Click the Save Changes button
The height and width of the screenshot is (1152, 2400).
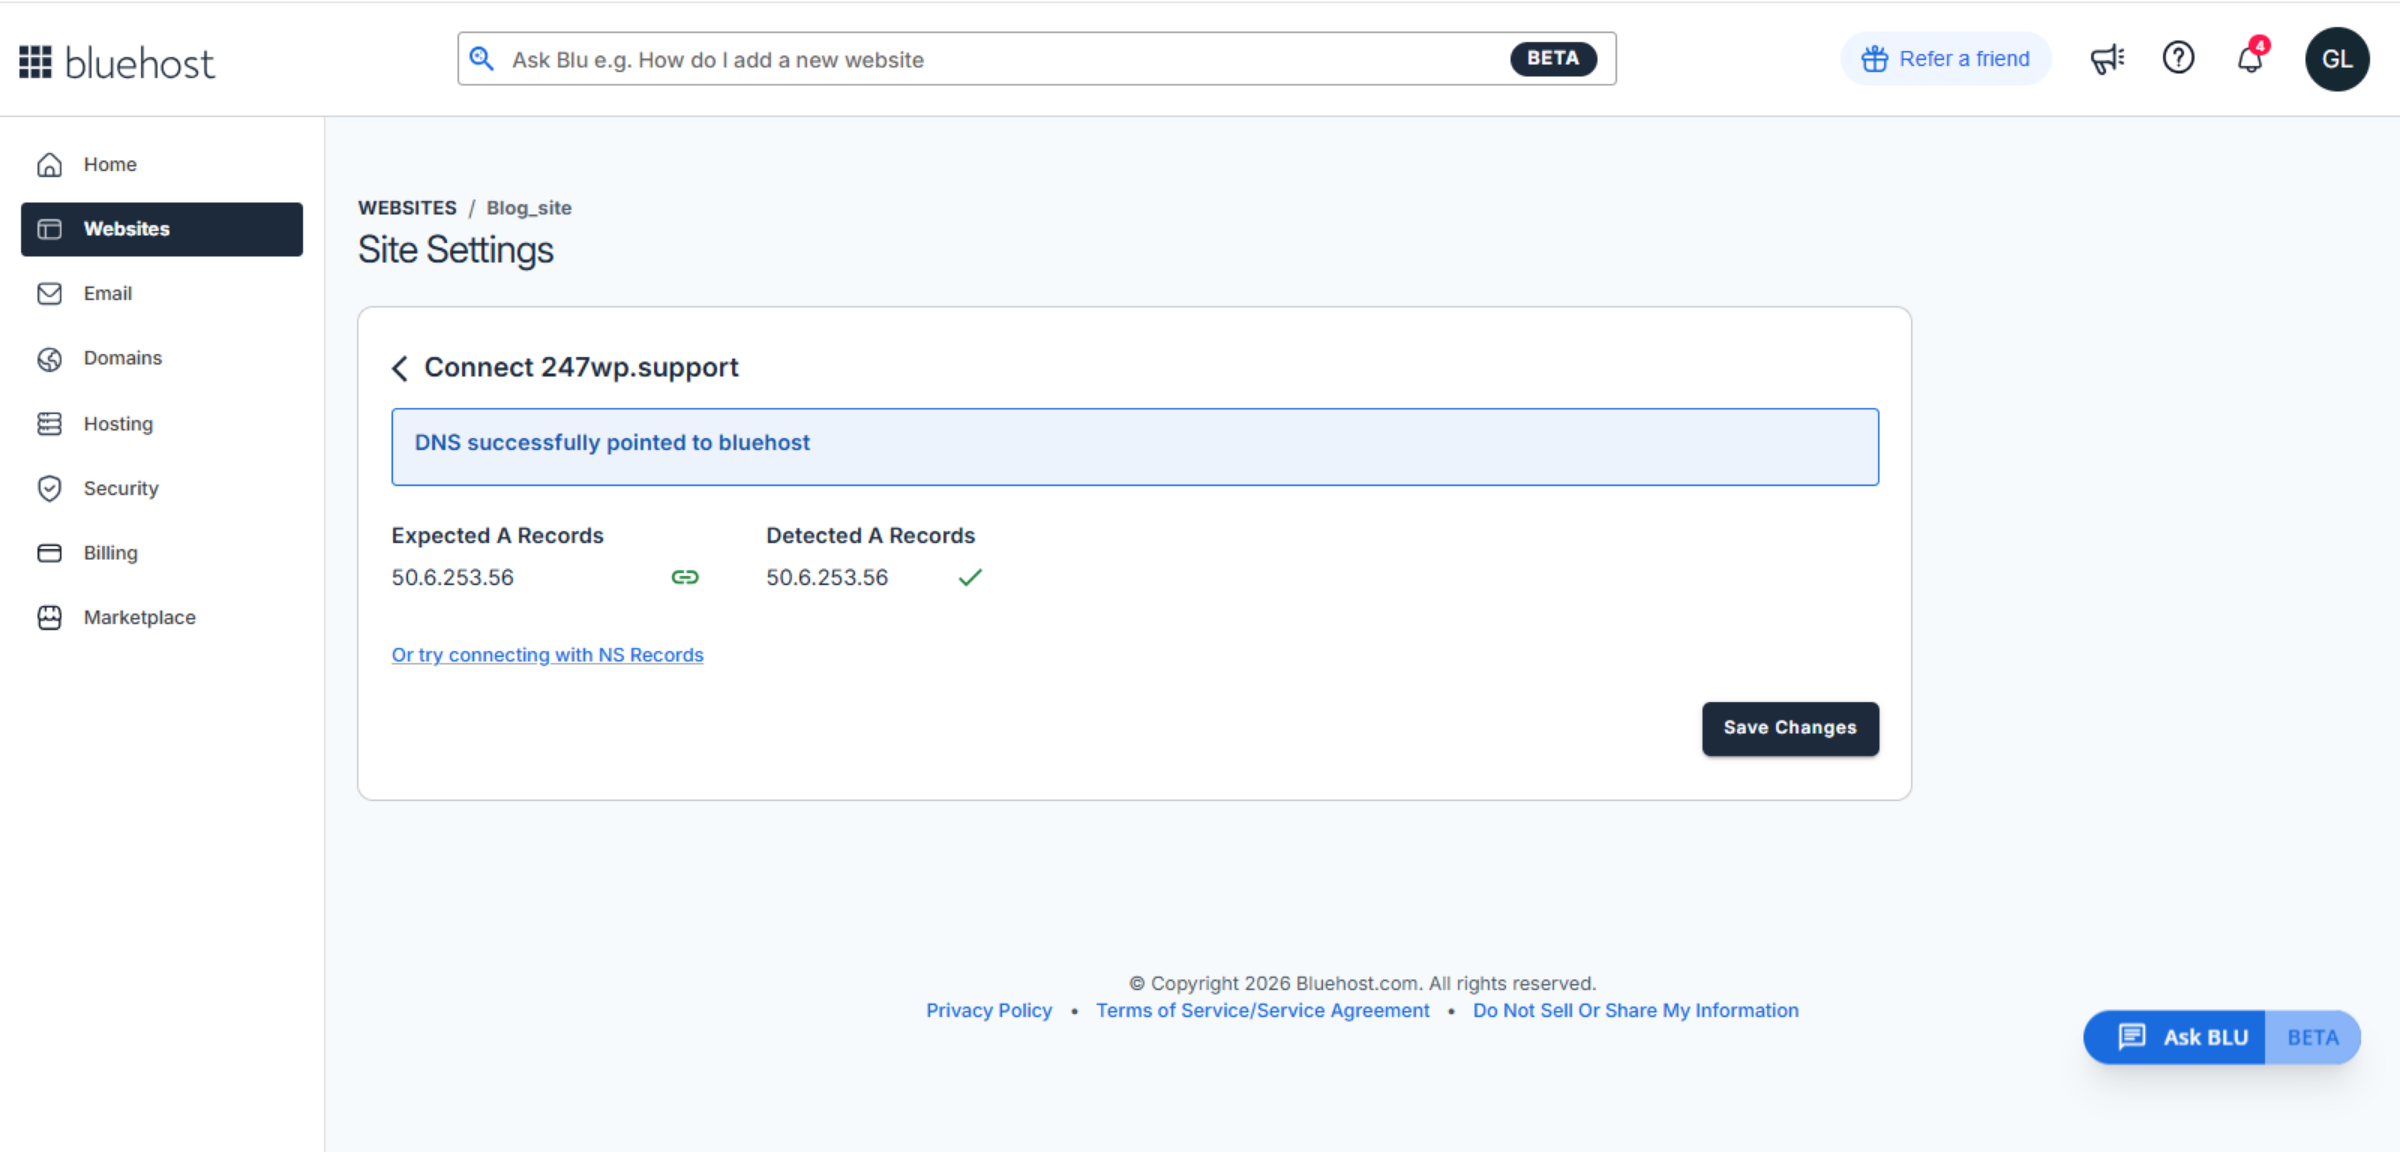point(1789,728)
